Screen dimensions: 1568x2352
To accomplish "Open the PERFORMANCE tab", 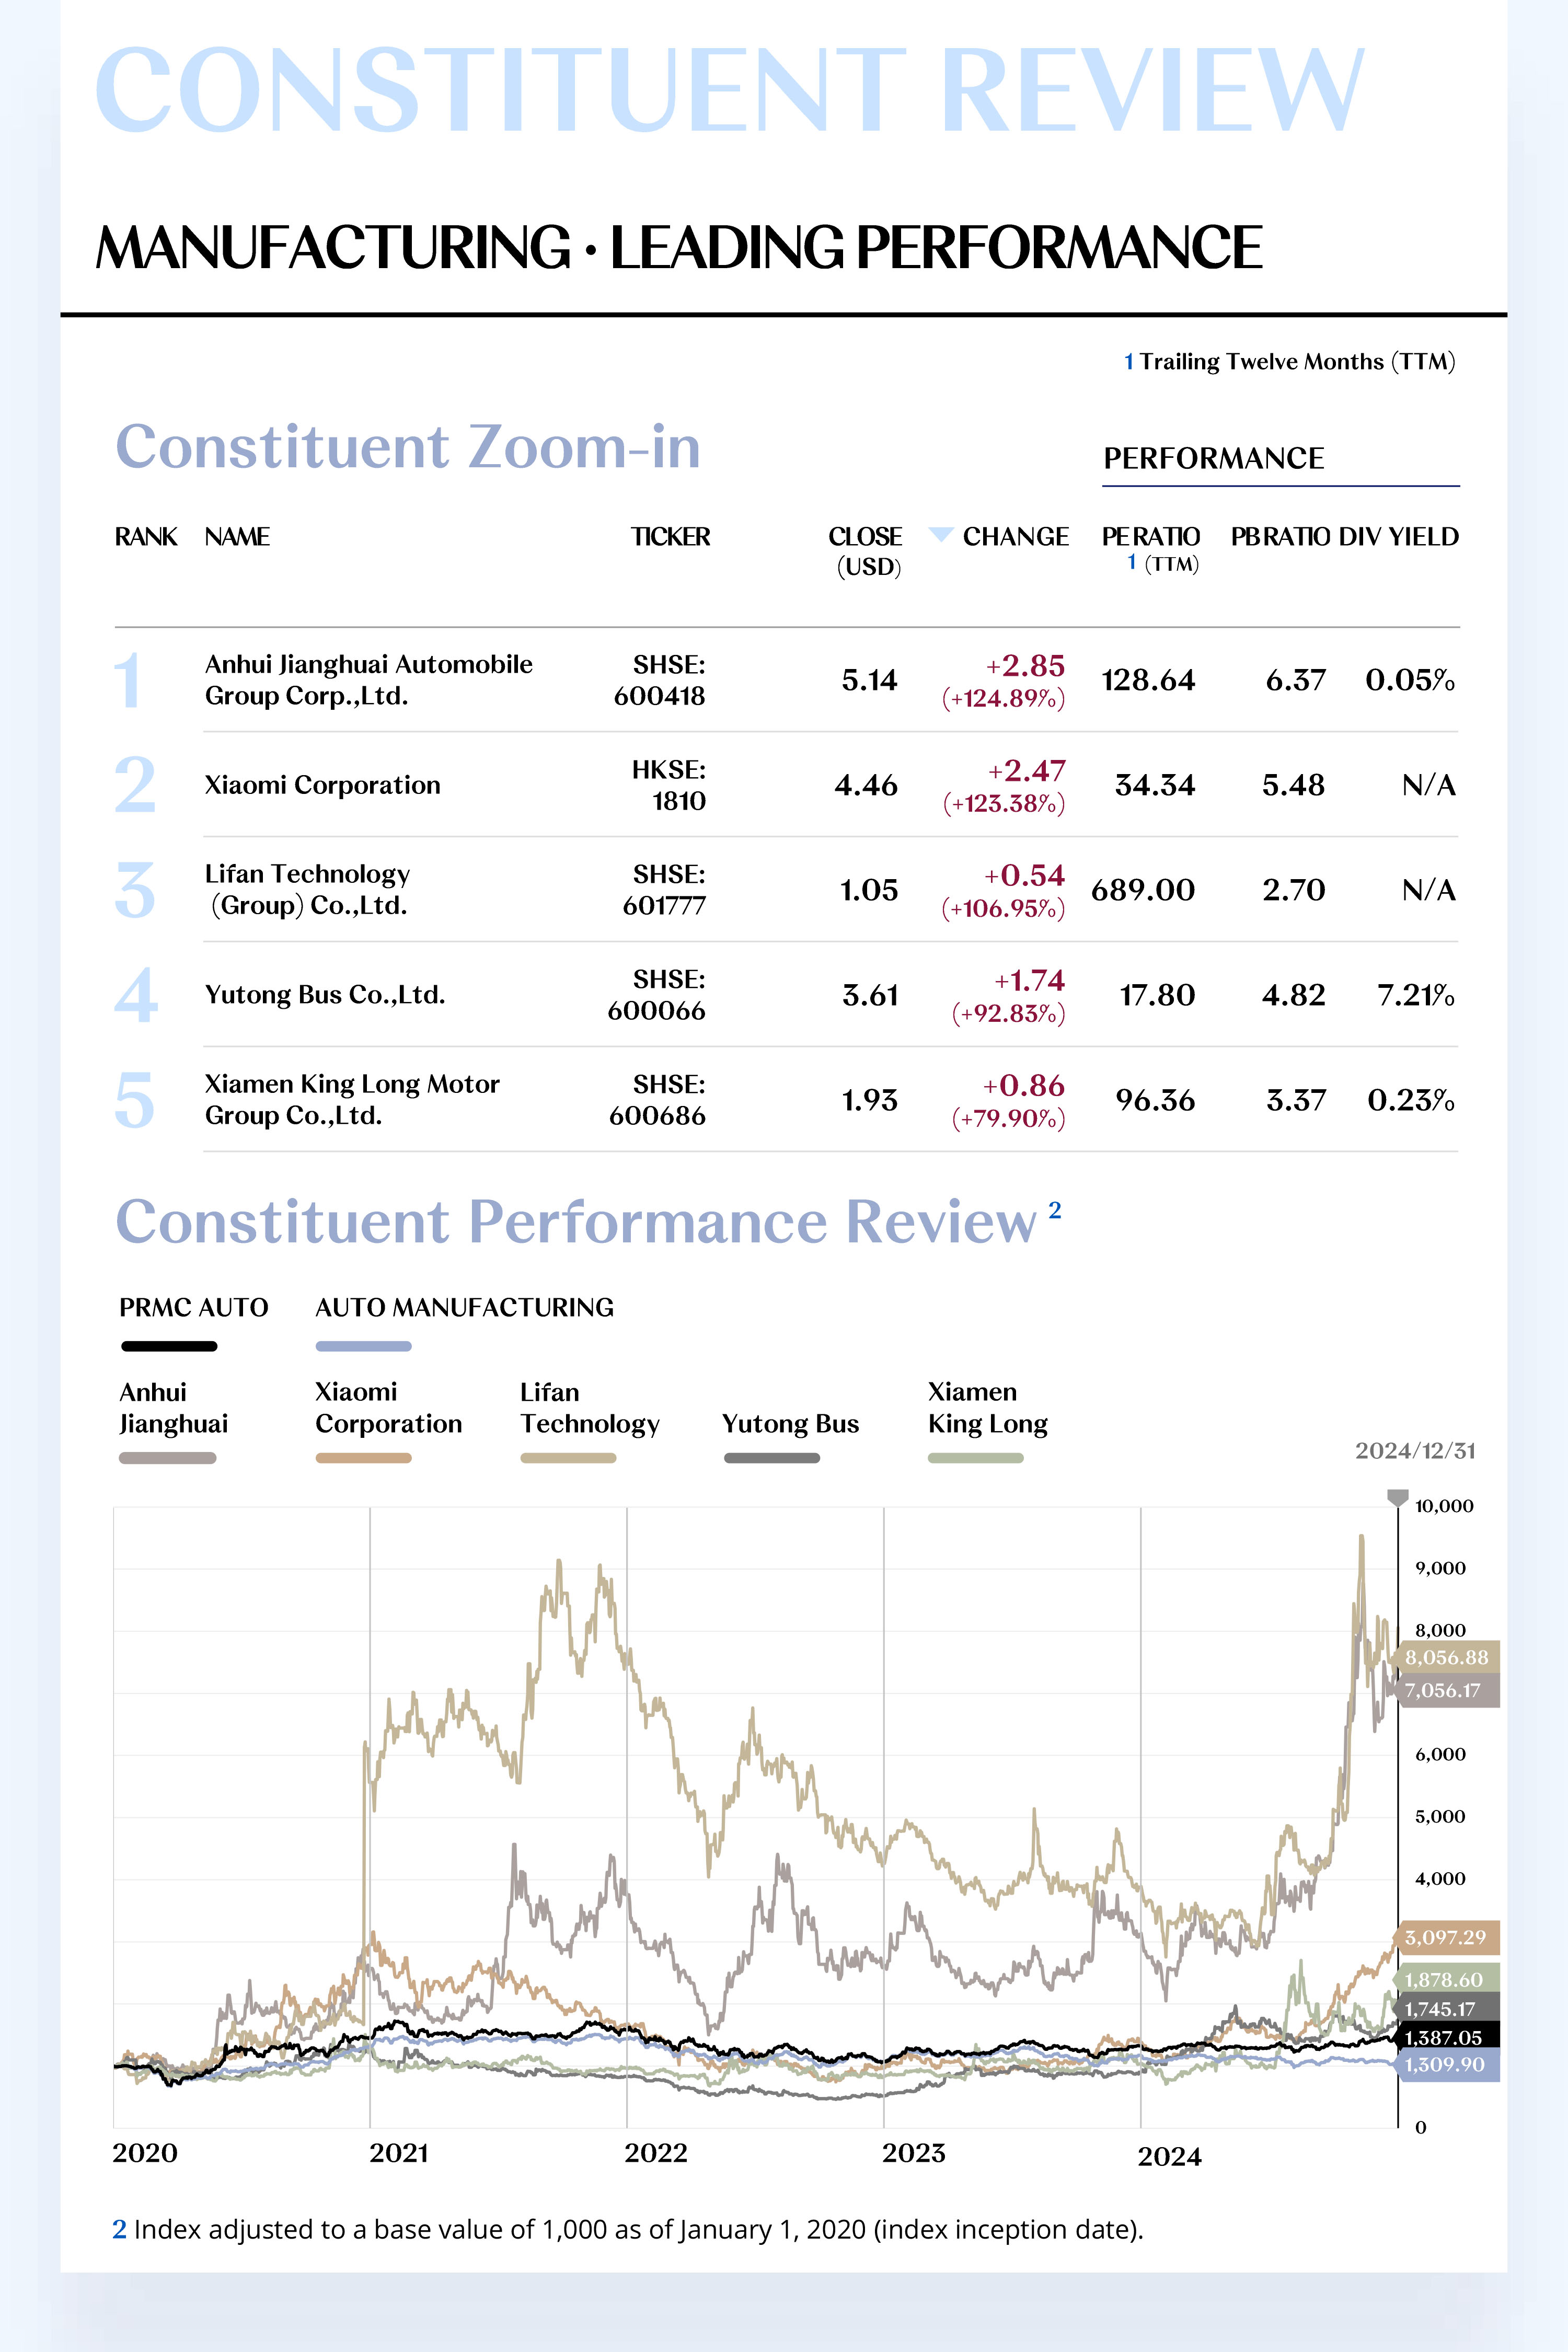I will (1213, 459).
